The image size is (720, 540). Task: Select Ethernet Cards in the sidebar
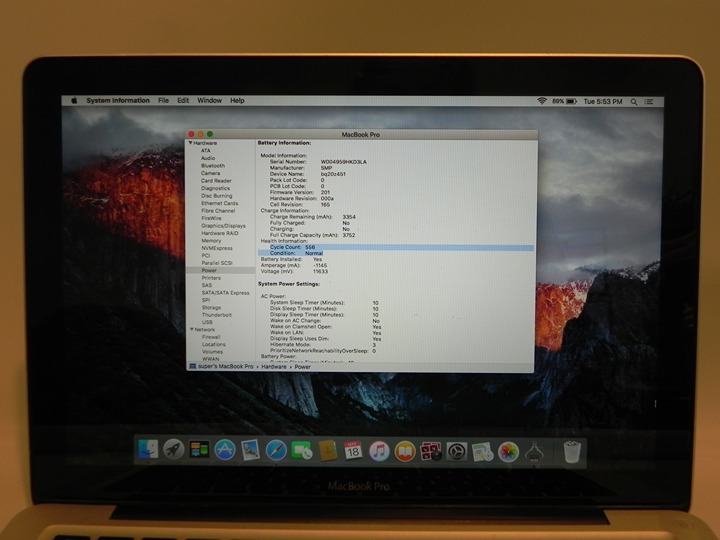point(219,203)
